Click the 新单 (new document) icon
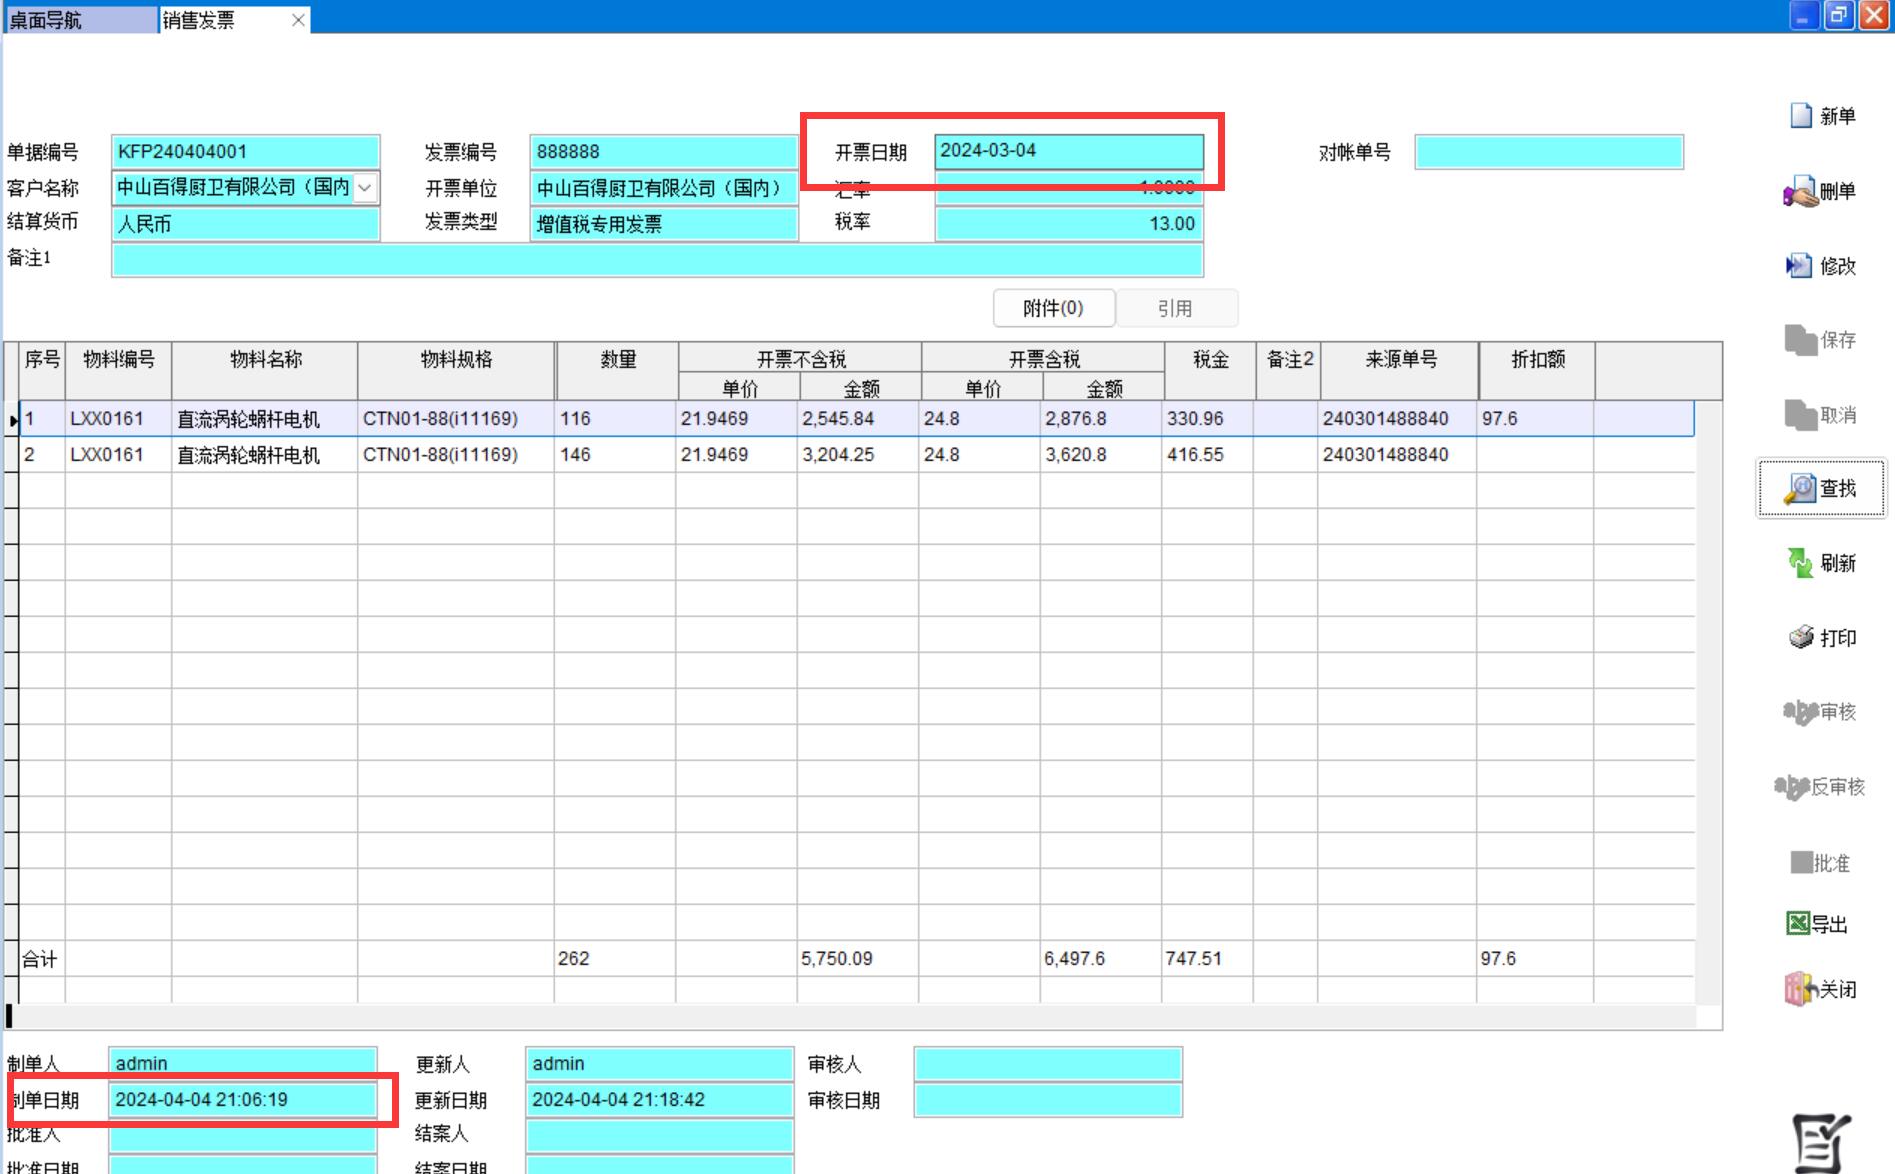Image resolution: width=1895 pixels, height=1174 pixels. pyautogui.click(x=1801, y=116)
